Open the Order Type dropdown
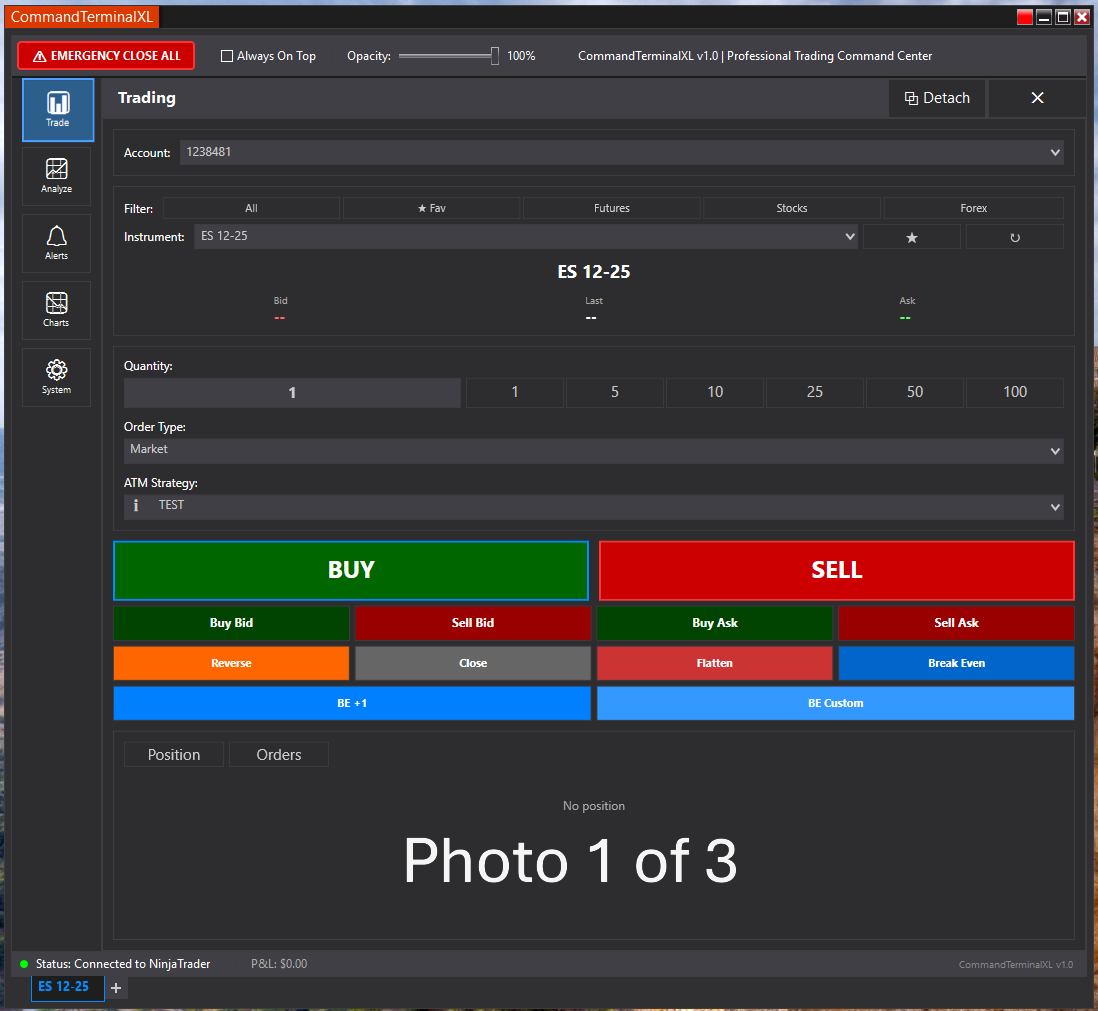 [593, 450]
